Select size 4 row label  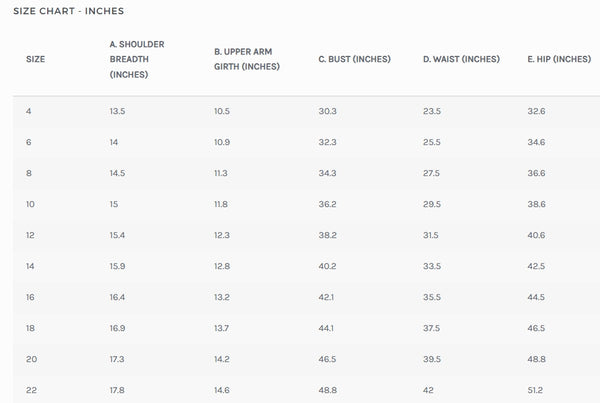click(29, 111)
